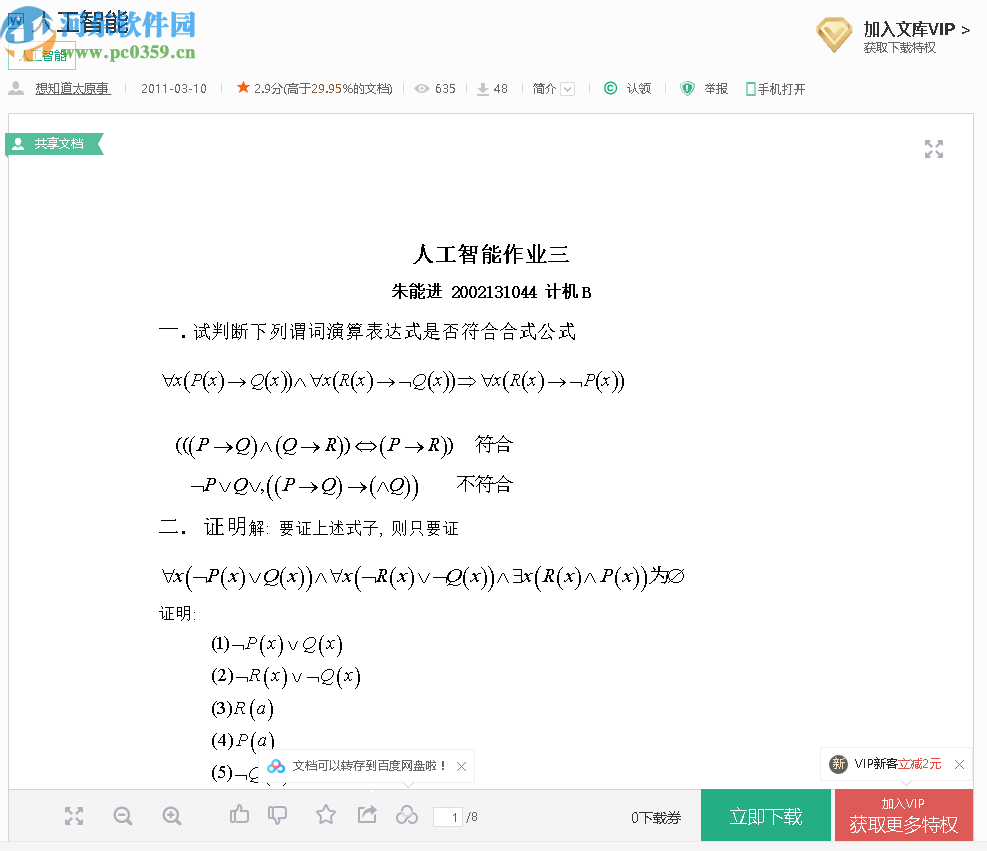
Task: Give the document a thumbs down
Action: 277,816
